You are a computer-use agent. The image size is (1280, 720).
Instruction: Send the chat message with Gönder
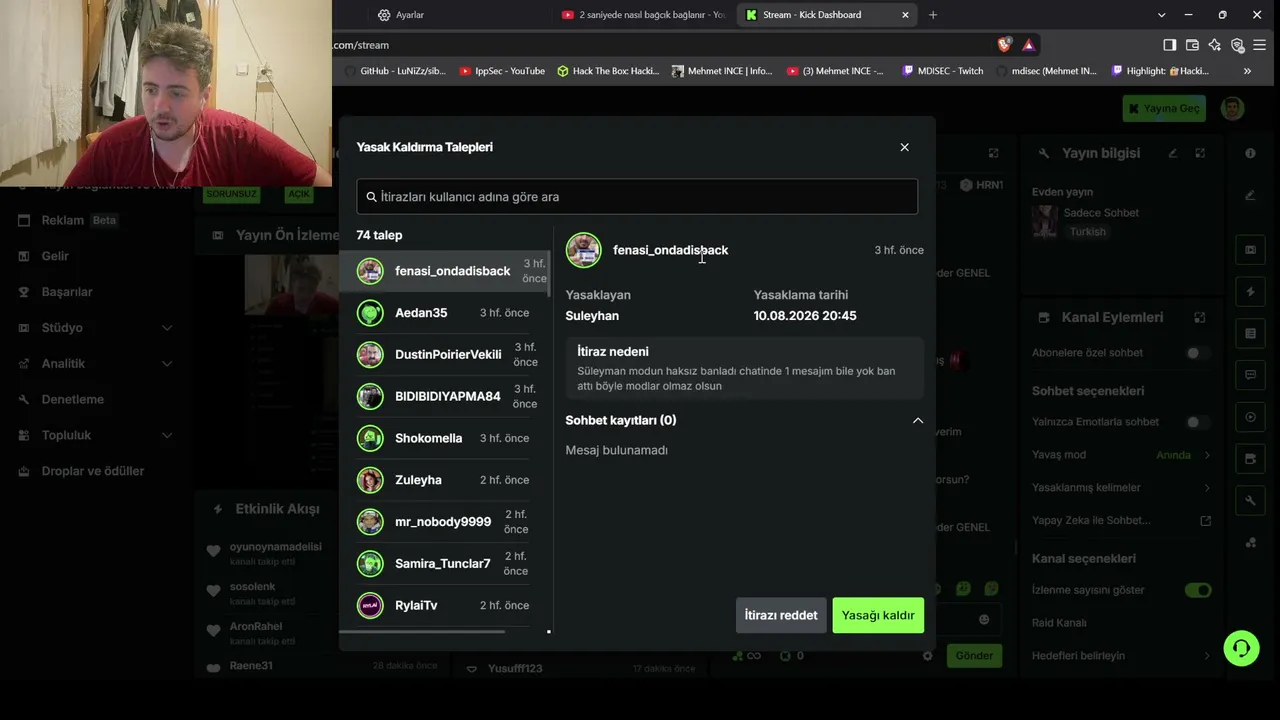tap(973, 656)
